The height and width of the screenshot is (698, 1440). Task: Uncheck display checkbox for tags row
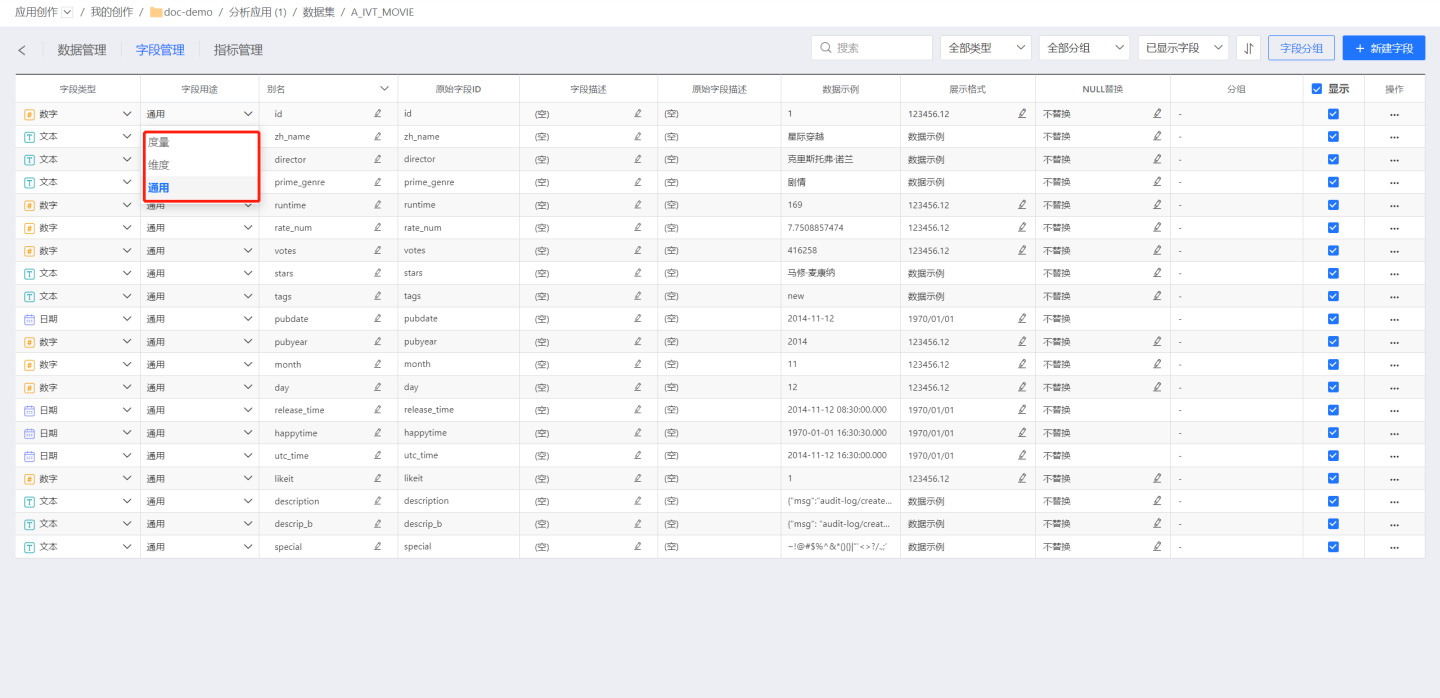[x=1333, y=296]
